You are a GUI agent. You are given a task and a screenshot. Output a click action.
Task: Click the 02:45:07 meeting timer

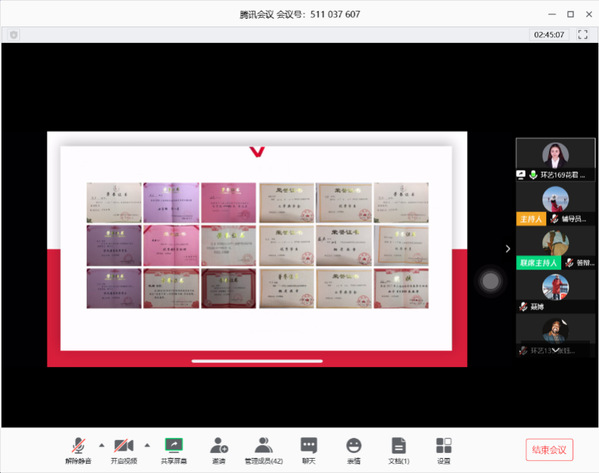(x=549, y=35)
